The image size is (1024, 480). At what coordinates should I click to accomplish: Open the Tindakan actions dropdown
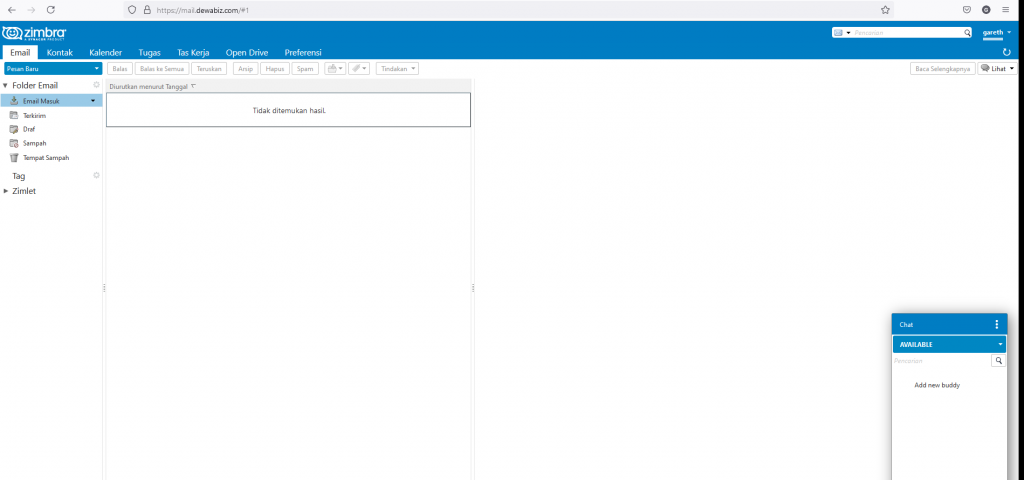pos(397,68)
